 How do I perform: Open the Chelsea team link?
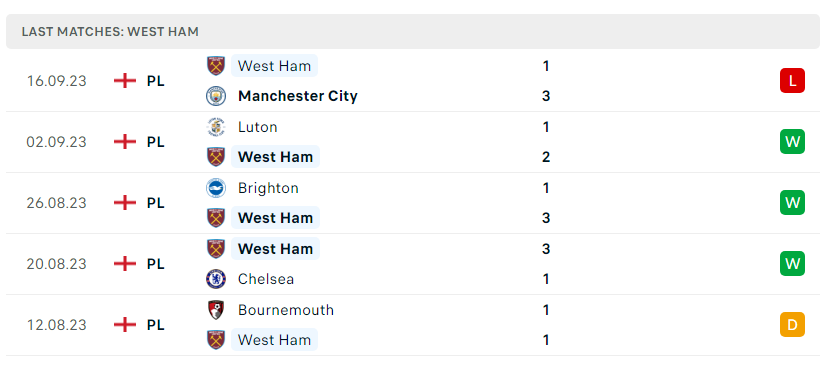tap(265, 279)
